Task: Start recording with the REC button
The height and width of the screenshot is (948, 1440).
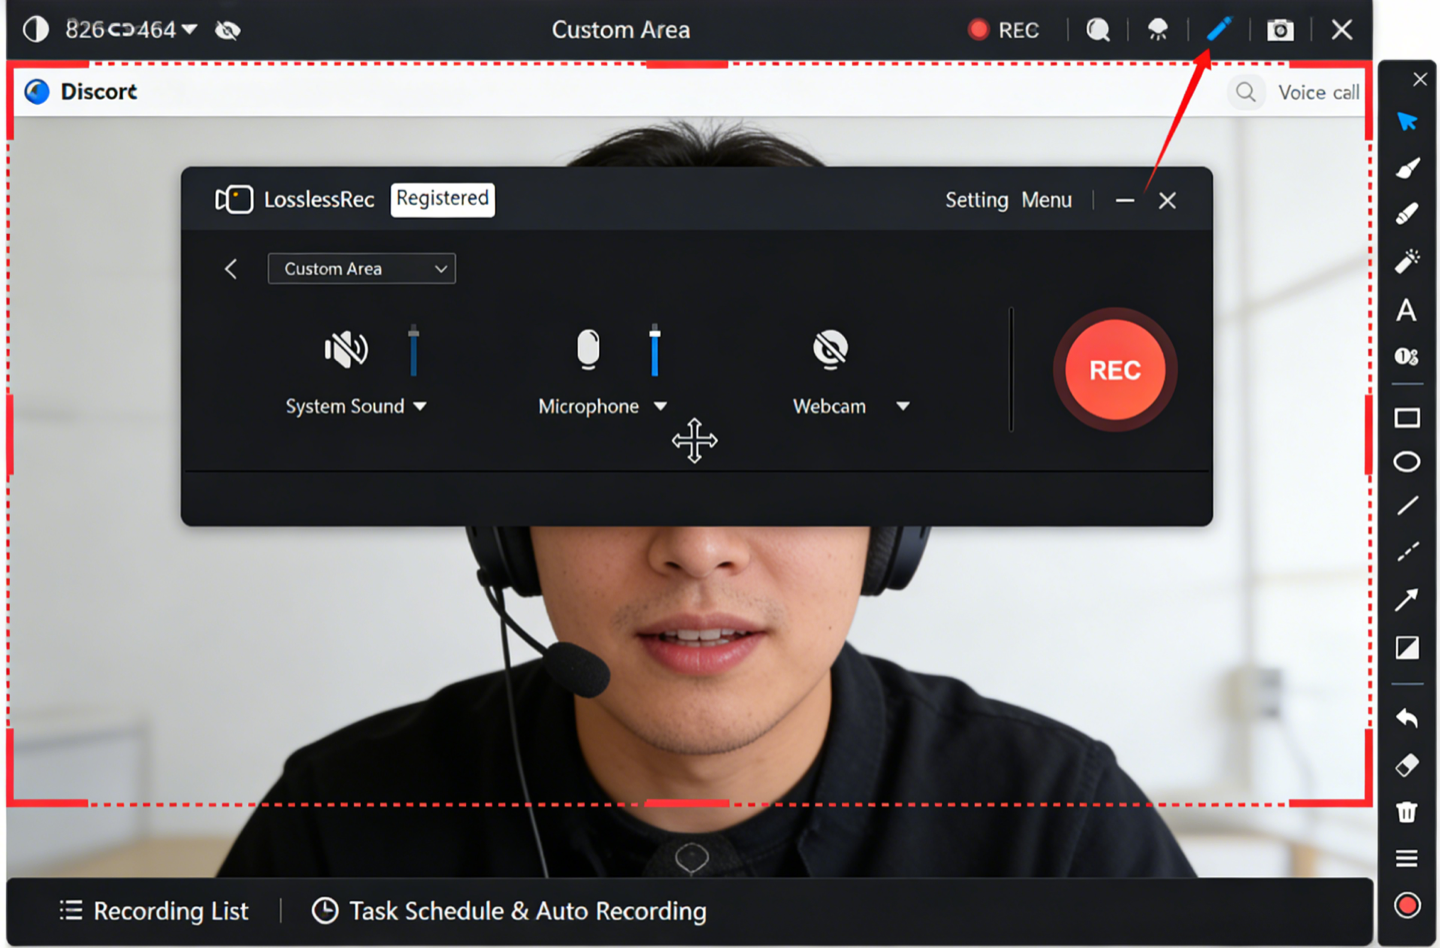Action: point(1114,369)
